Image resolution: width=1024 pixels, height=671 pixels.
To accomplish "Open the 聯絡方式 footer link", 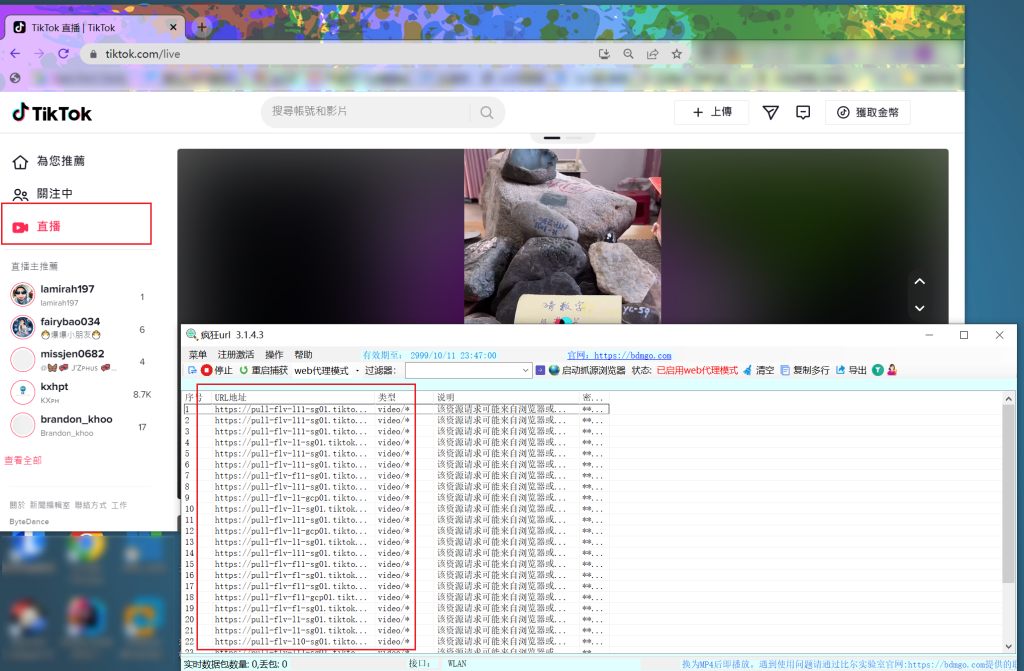I will pos(90,505).
